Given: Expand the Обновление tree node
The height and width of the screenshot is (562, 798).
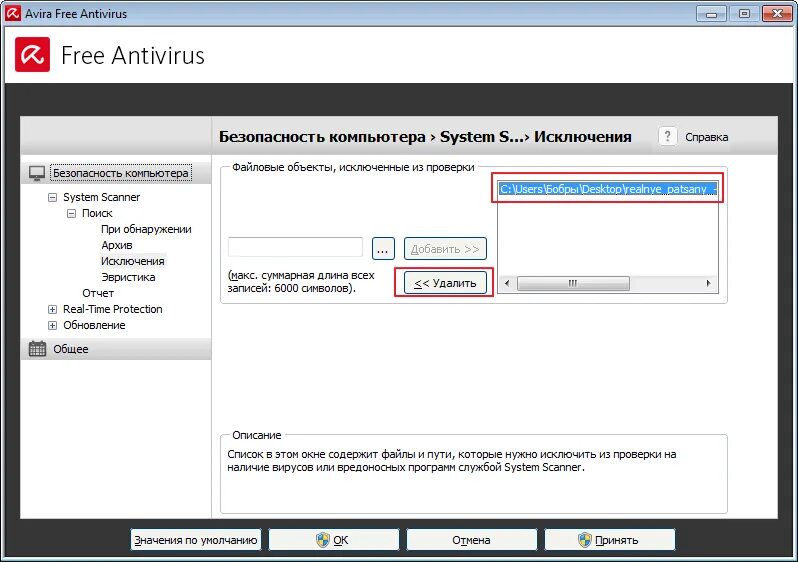Looking at the screenshot, I should pyautogui.click(x=52, y=325).
